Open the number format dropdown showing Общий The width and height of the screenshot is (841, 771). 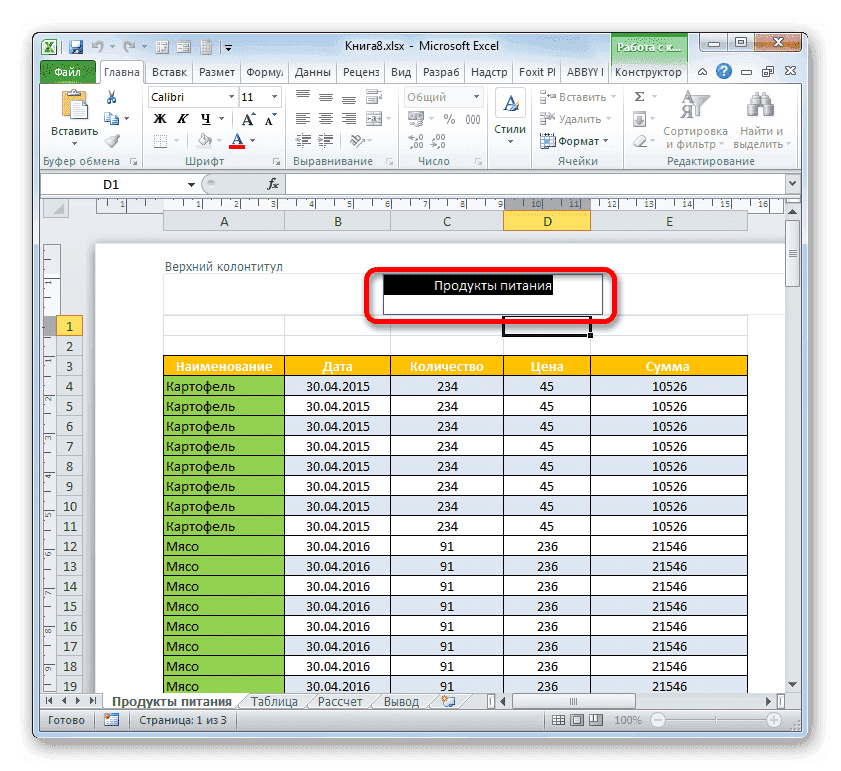pyautogui.click(x=442, y=96)
